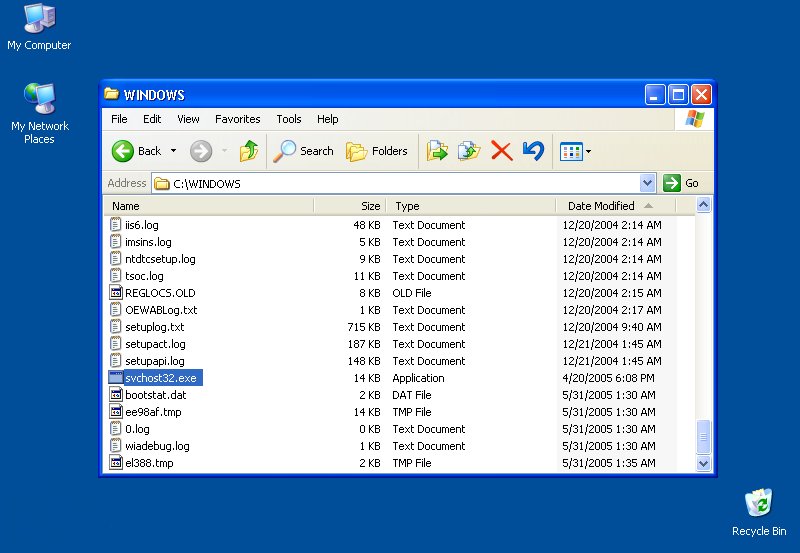The image size is (800, 553).
Task: Open the View menu
Action: click(188, 119)
